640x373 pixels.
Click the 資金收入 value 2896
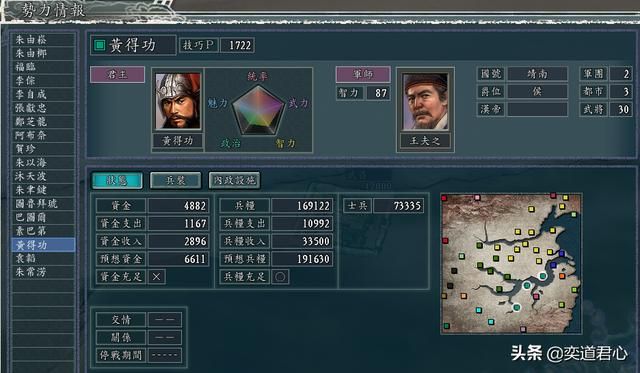pyautogui.click(x=178, y=241)
